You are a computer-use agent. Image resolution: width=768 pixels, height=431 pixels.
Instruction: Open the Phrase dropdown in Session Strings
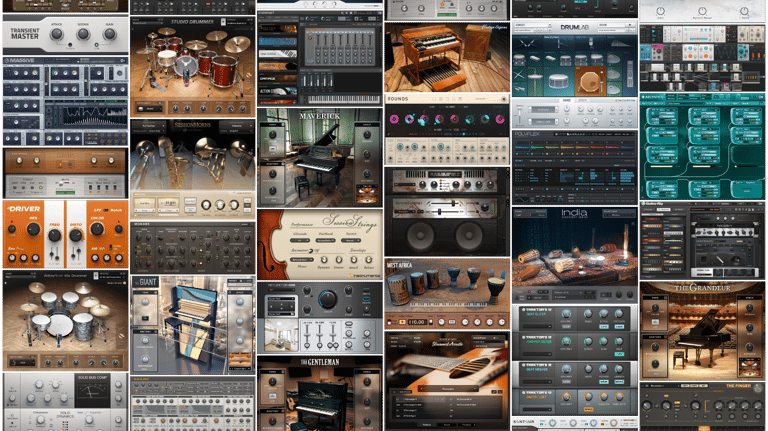pos(301,260)
